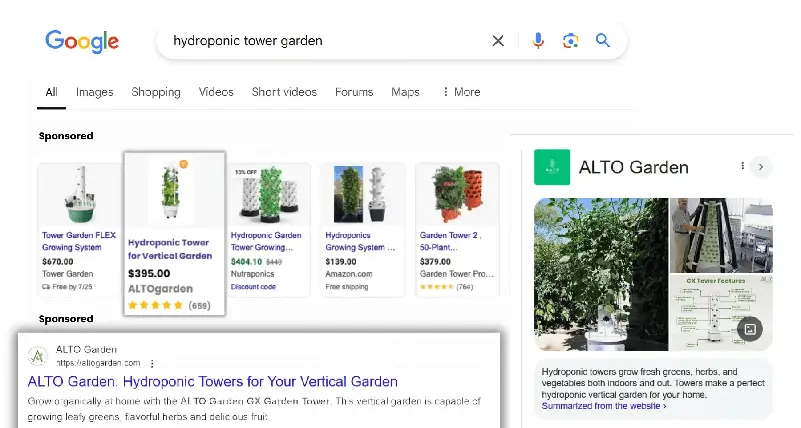Open the three-dot menu beside ALTO Garden panel title

pyautogui.click(x=742, y=166)
